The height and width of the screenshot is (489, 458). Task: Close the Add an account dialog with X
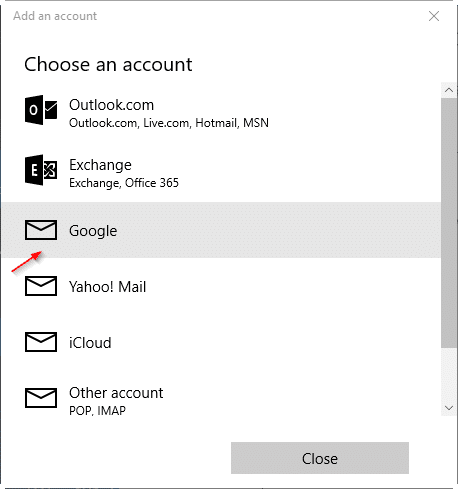coord(434,16)
